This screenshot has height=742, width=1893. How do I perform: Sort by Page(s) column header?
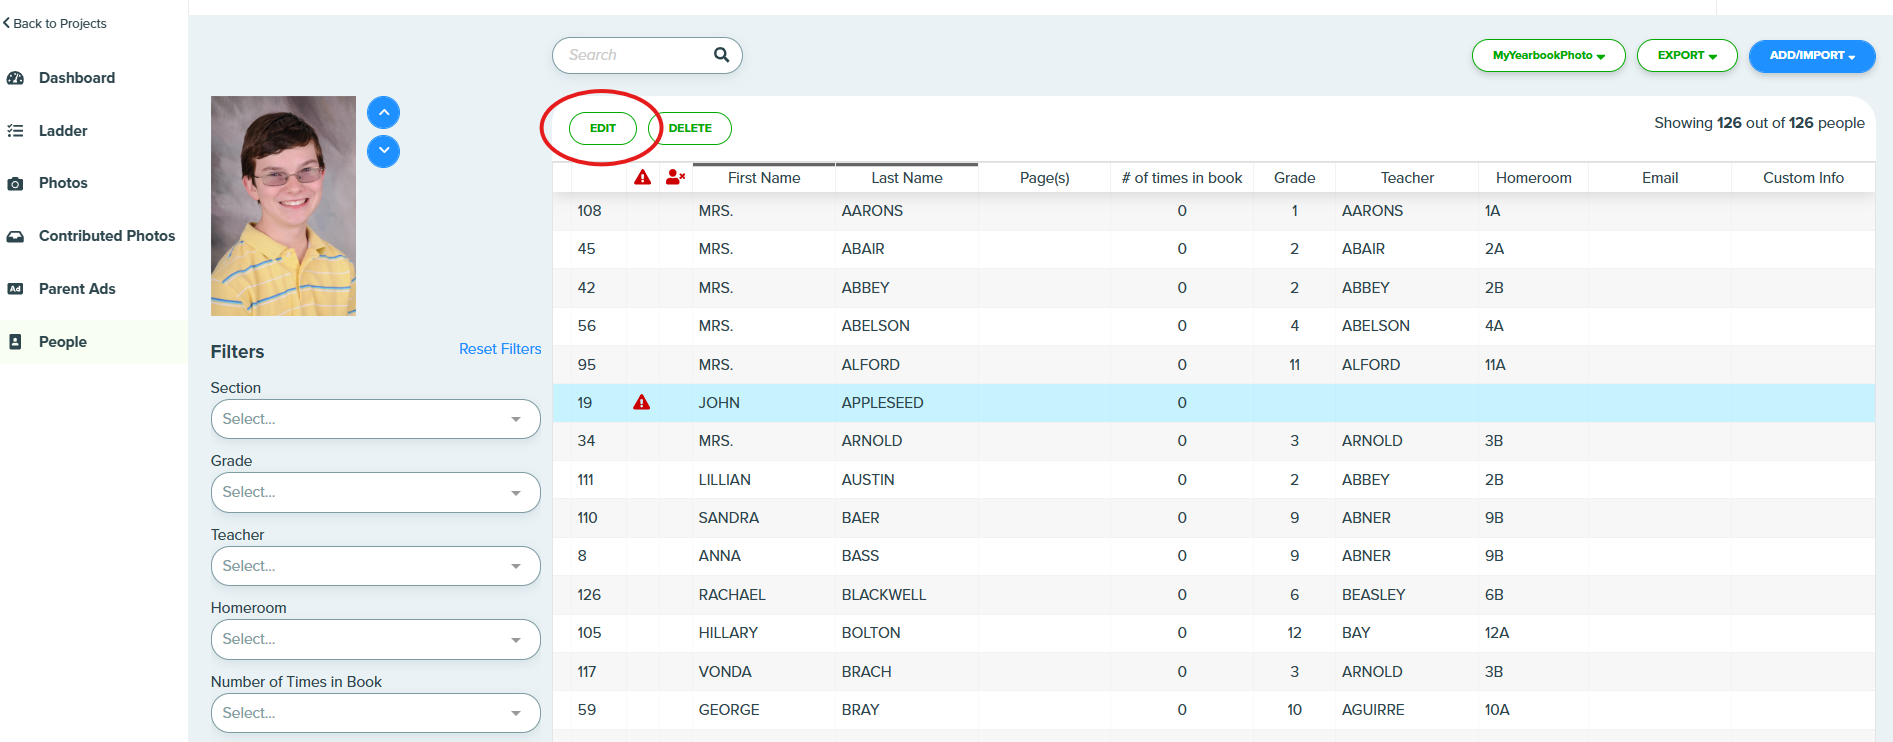[1044, 178]
